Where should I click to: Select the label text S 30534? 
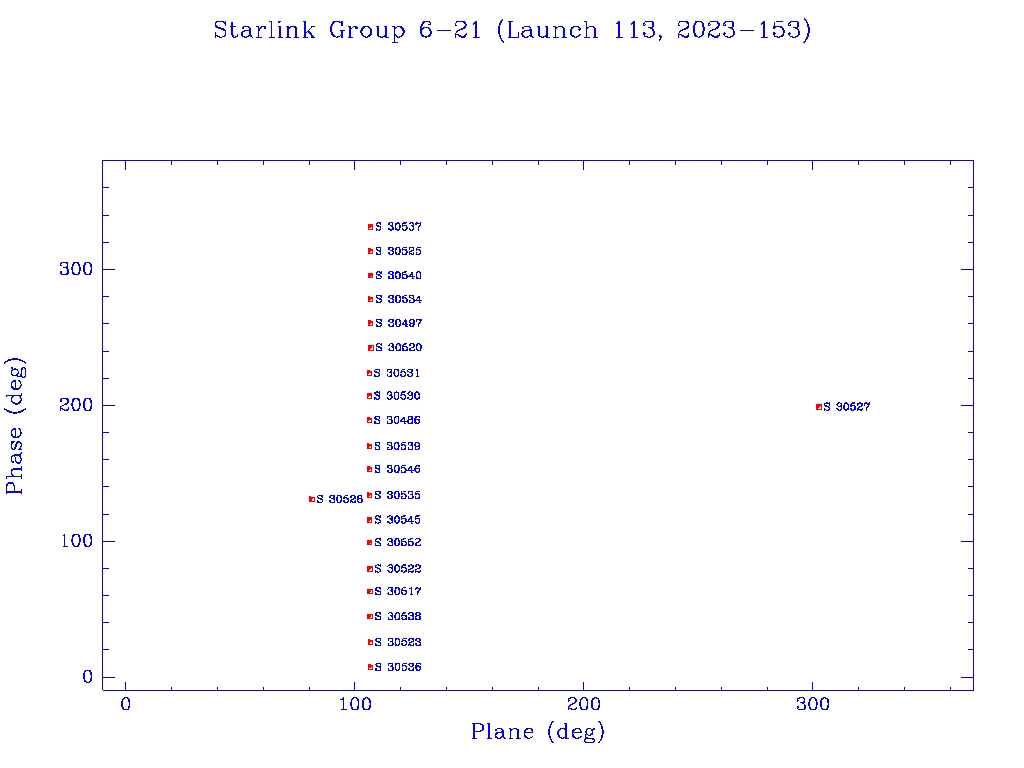[398, 300]
